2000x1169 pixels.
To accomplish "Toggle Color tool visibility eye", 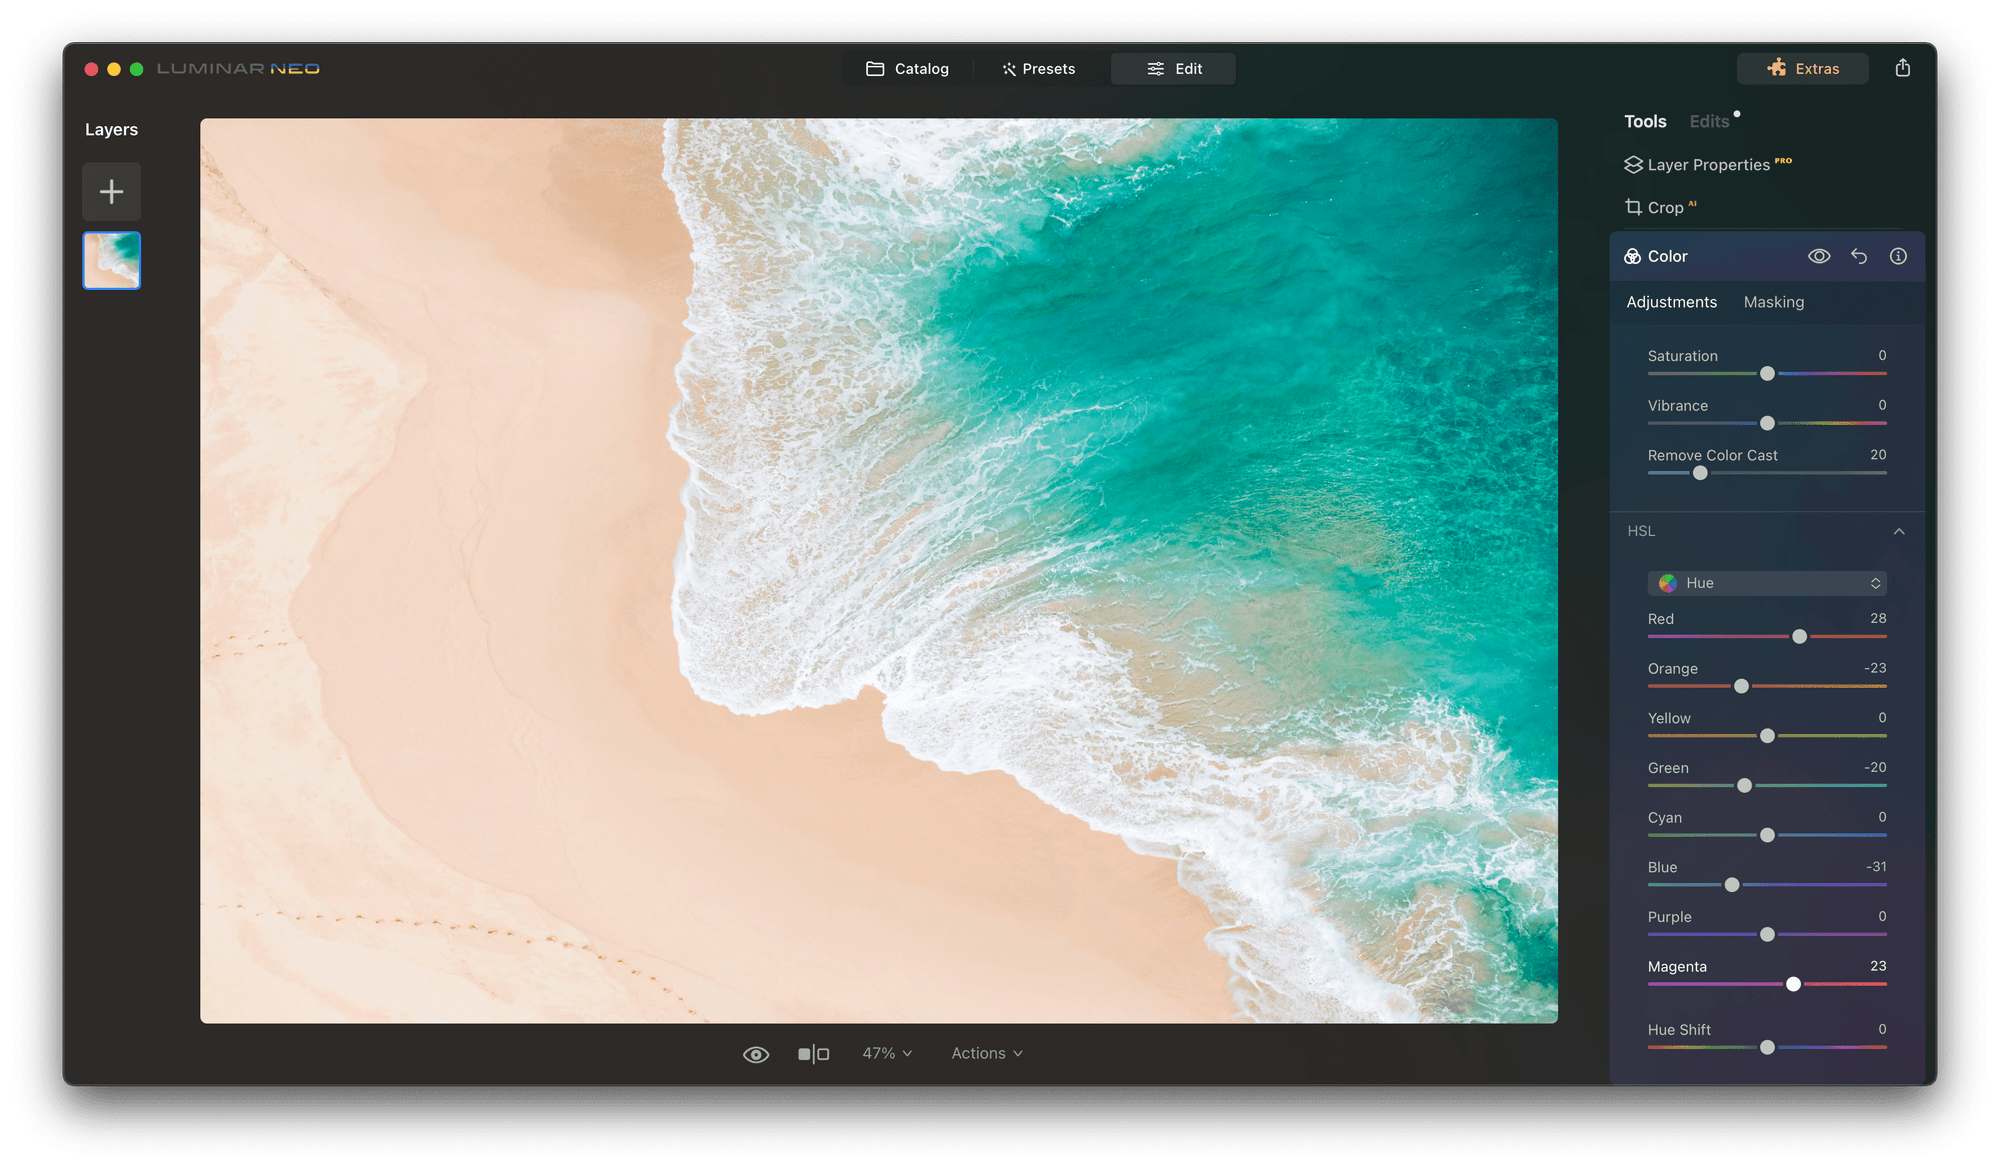I will pos(1819,256).
